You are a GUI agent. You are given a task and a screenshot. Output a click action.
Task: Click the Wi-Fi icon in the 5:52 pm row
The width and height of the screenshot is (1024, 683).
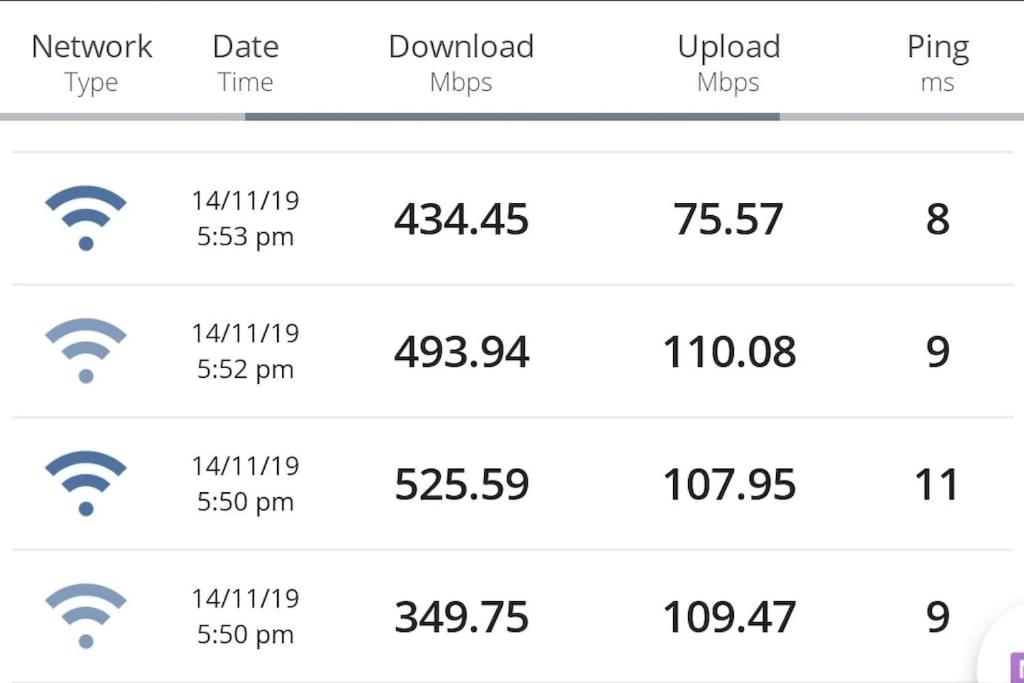click(x=86, y=351)
